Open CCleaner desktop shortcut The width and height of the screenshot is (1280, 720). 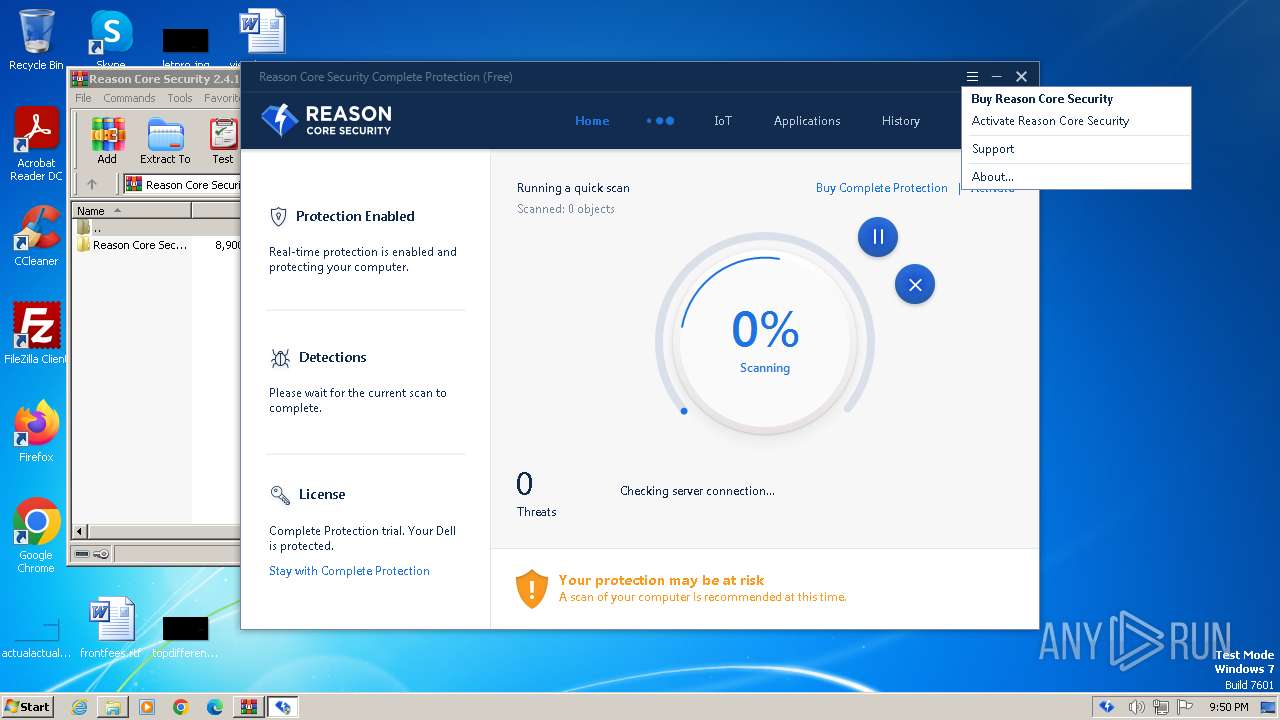36,237
